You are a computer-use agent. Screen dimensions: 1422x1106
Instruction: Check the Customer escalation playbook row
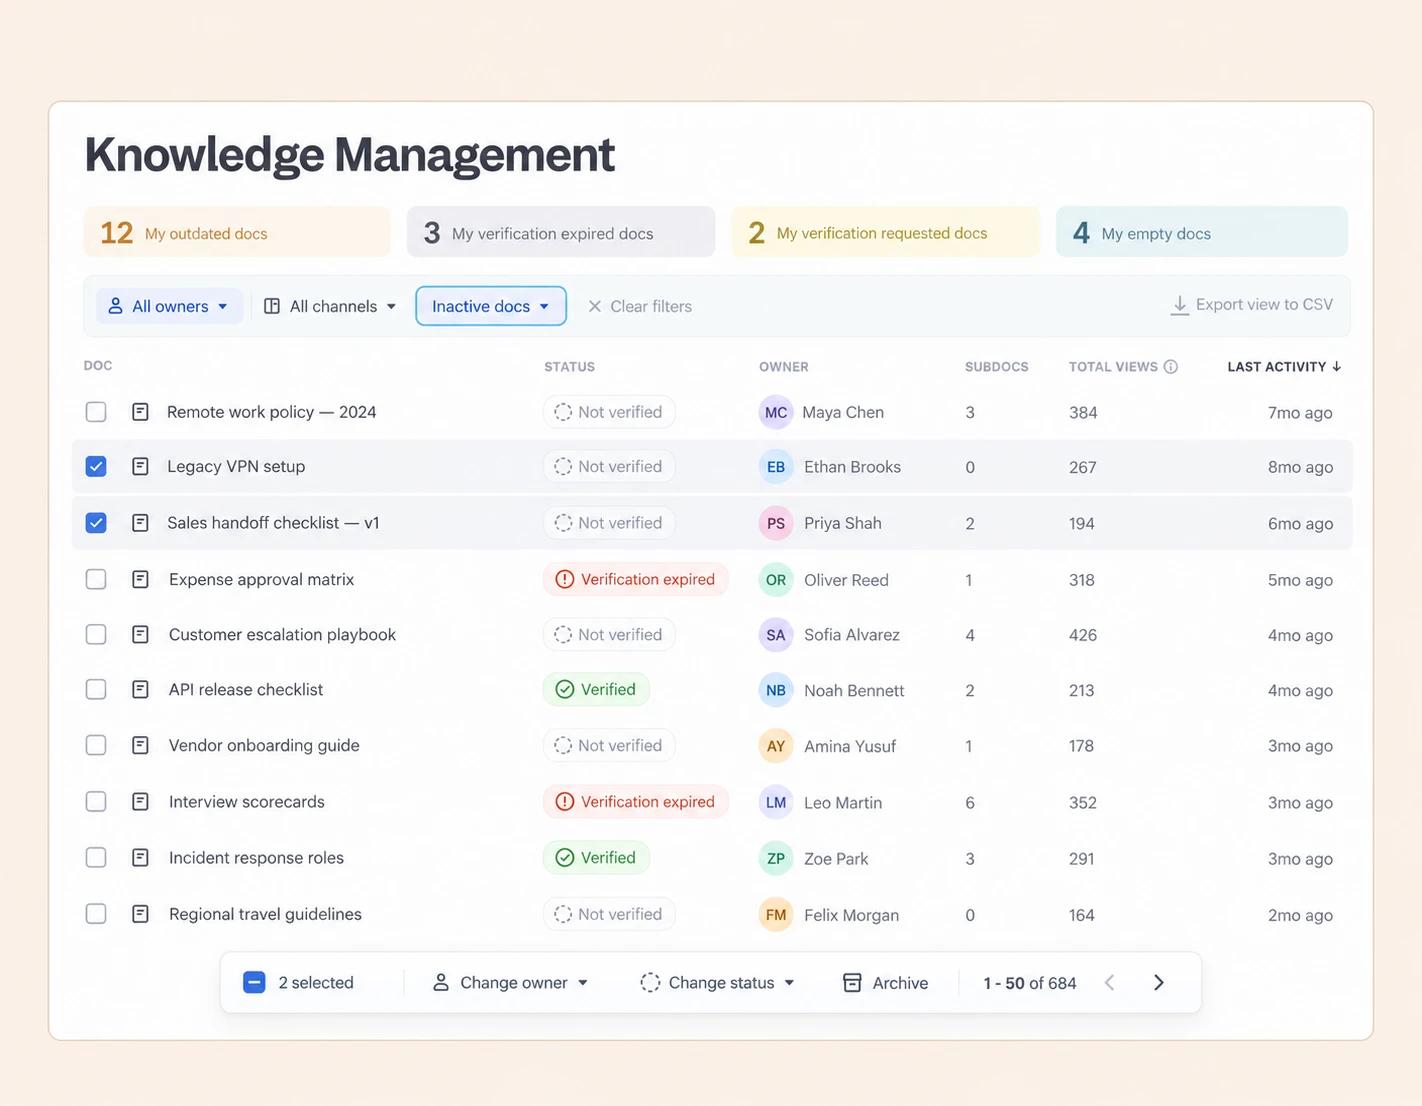click(96, 634)
